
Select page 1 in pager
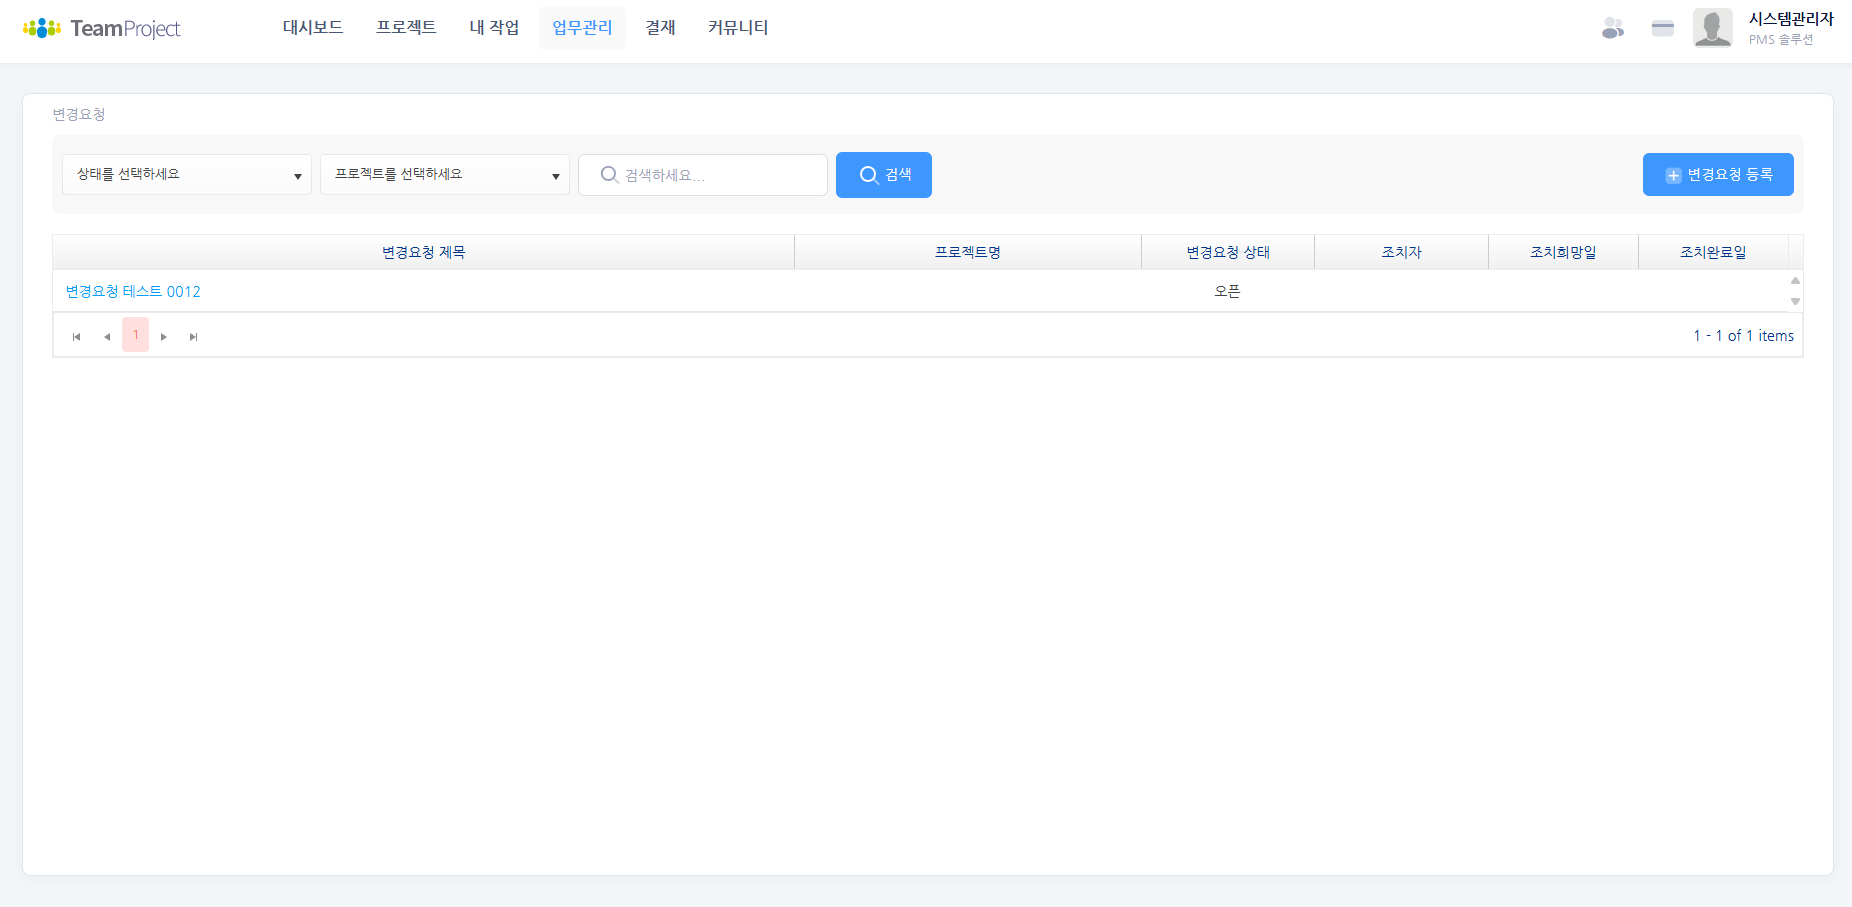point(136,335)
